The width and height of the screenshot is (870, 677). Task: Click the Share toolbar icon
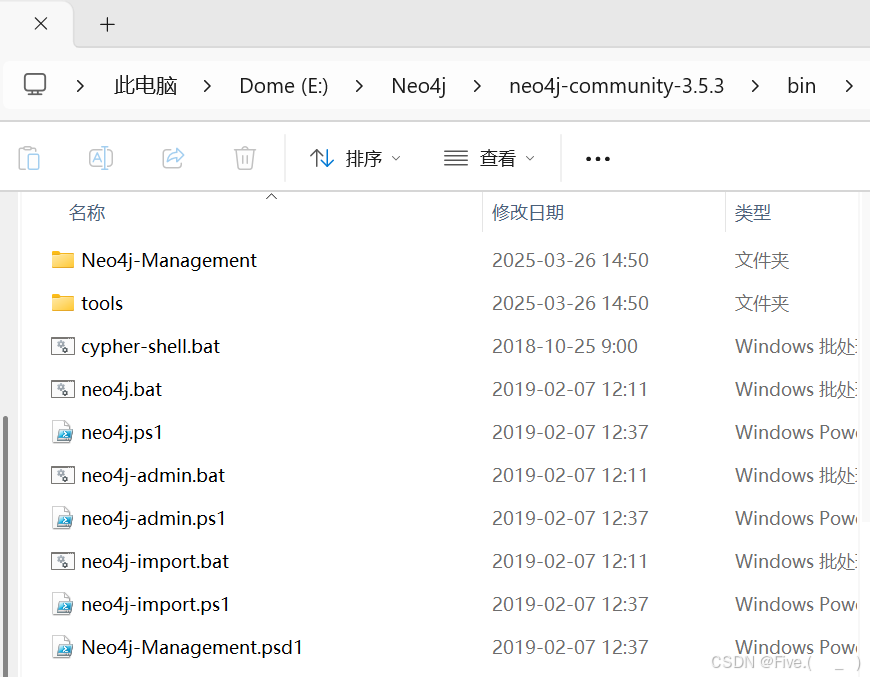pyautogui.click(x=173, y=158)
